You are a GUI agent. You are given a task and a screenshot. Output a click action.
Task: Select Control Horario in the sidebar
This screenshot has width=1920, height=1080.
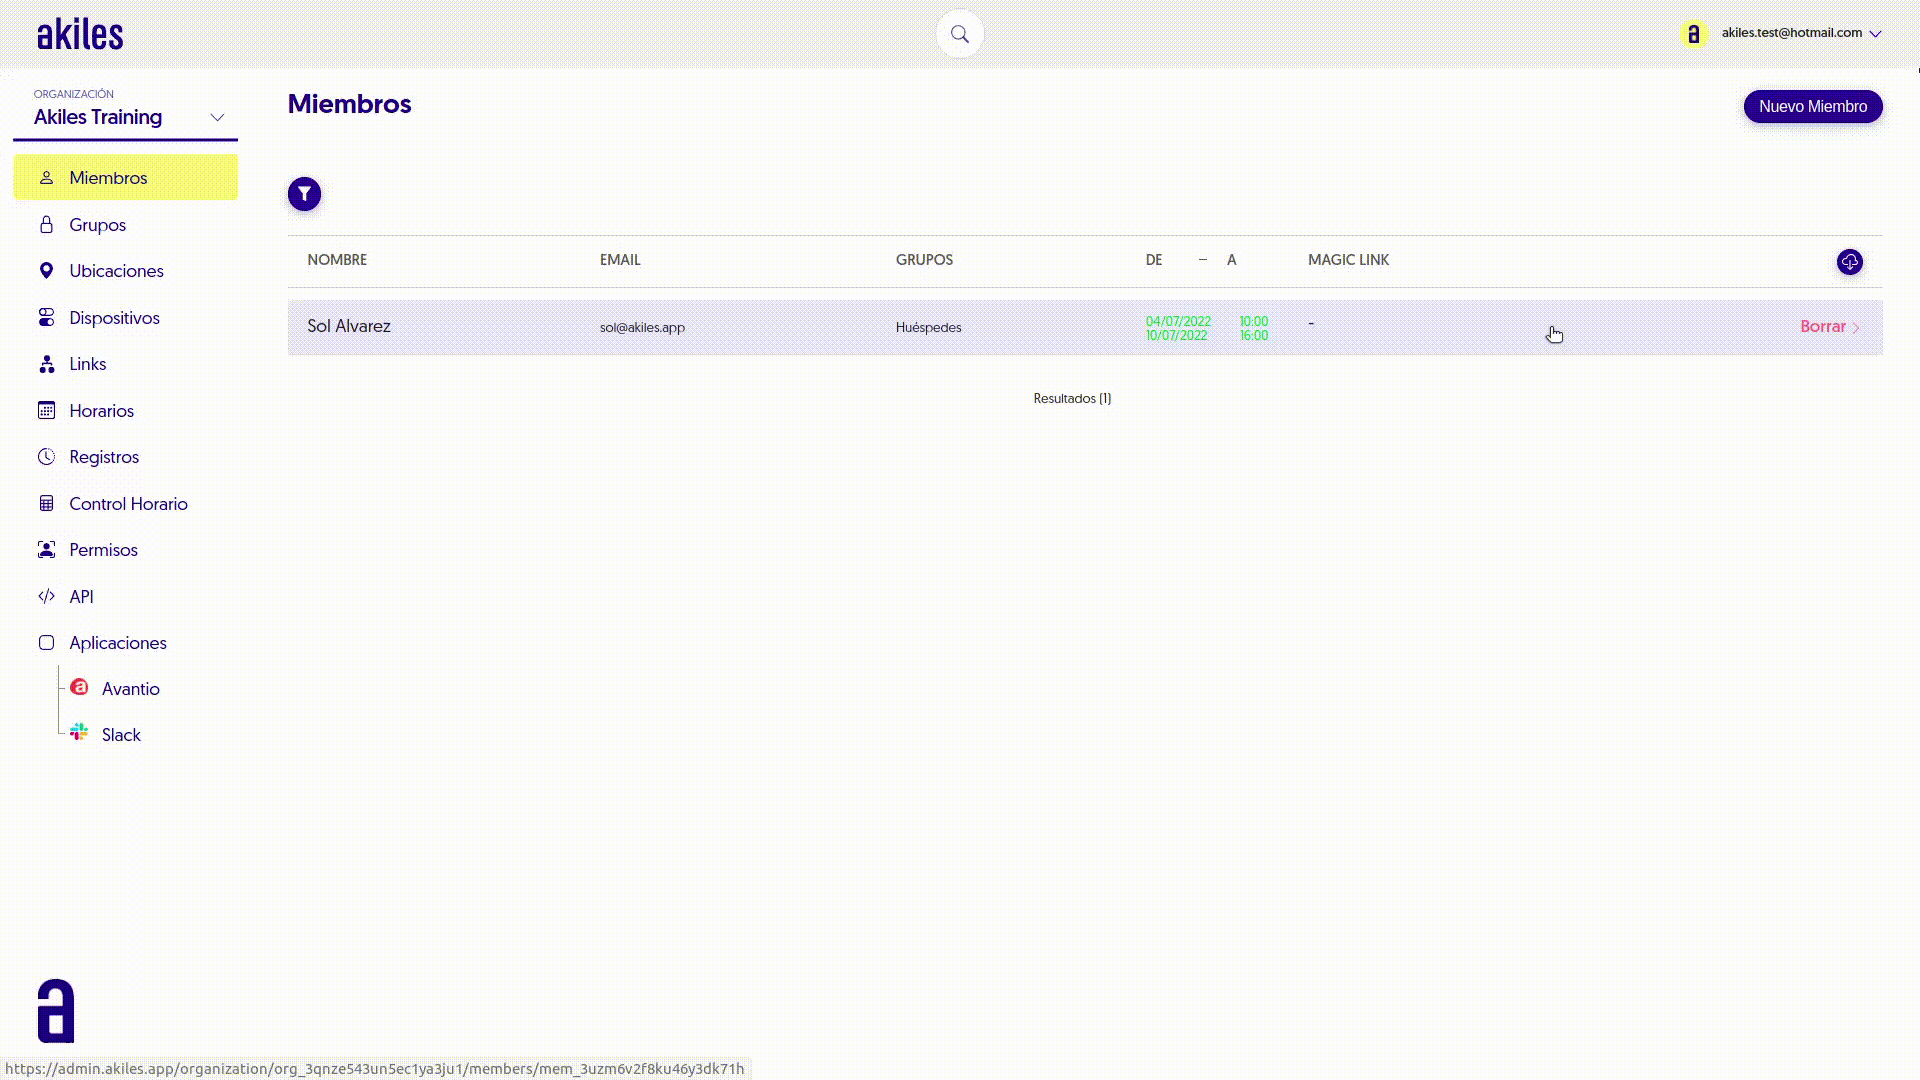(x=128, y=504)
